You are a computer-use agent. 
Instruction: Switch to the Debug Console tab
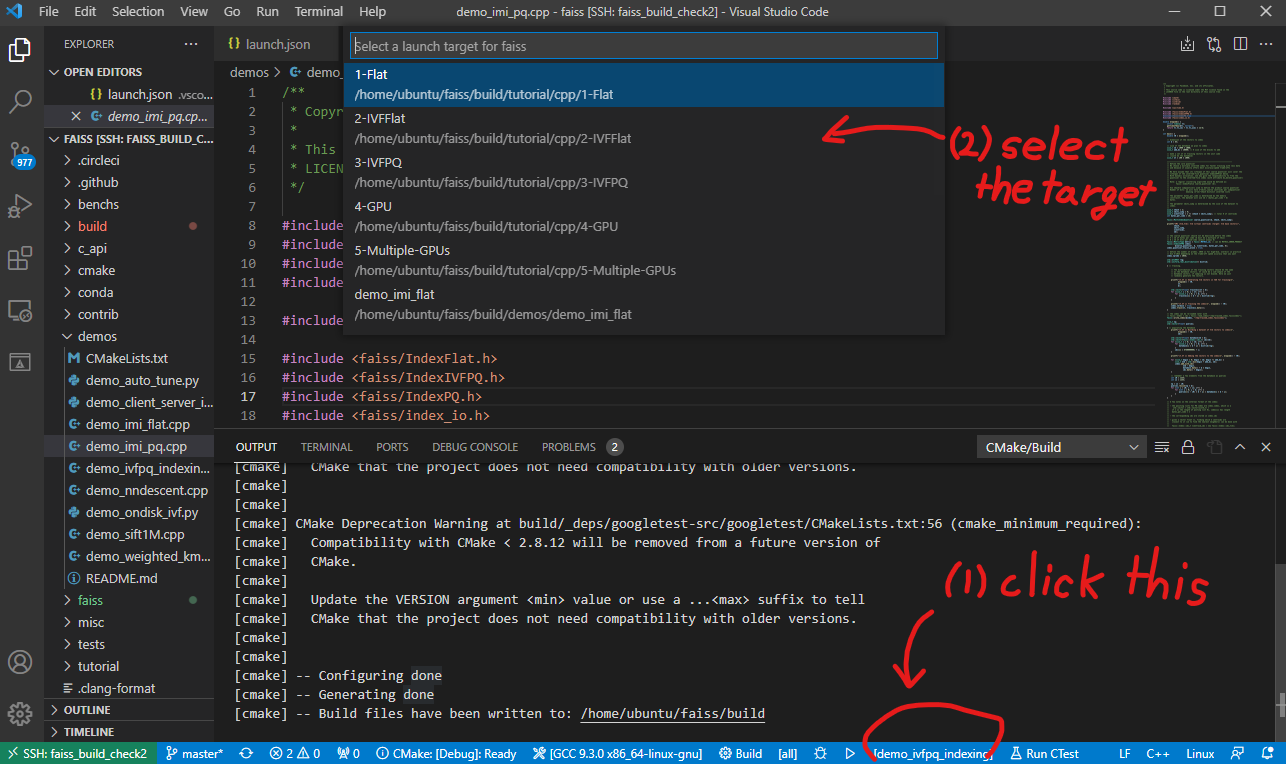click(475, 447)
